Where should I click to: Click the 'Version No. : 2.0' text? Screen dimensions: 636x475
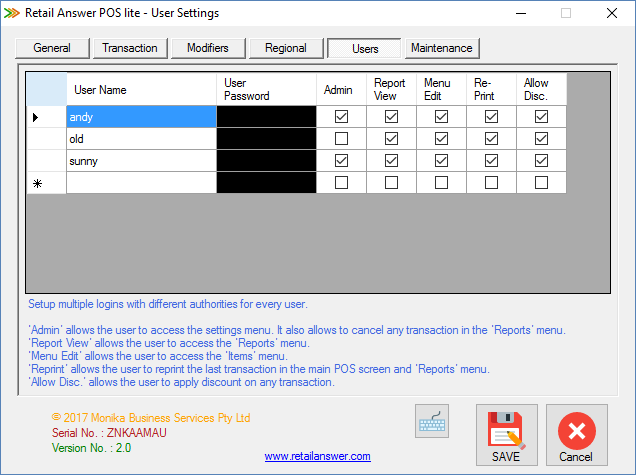[x=91, y=448]
